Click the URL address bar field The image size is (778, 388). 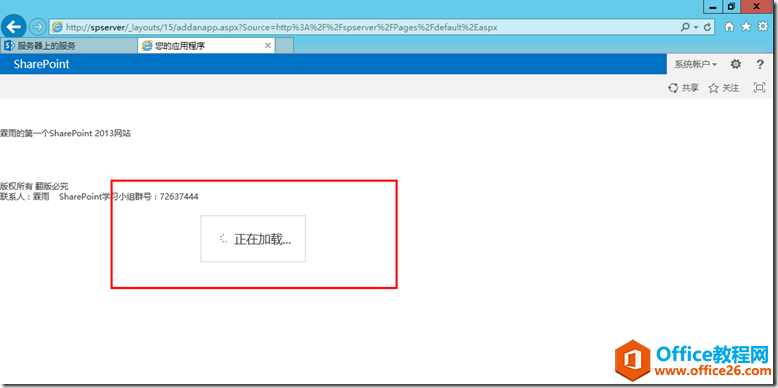coord(365,27)
